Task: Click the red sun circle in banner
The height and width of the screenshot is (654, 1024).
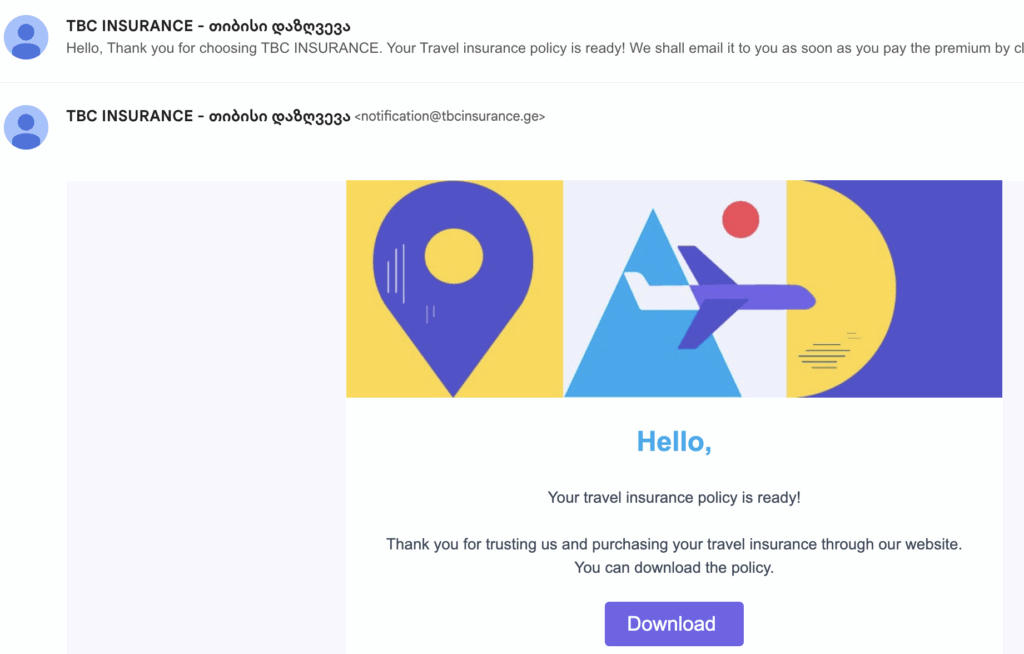Action: coord(741,220)
